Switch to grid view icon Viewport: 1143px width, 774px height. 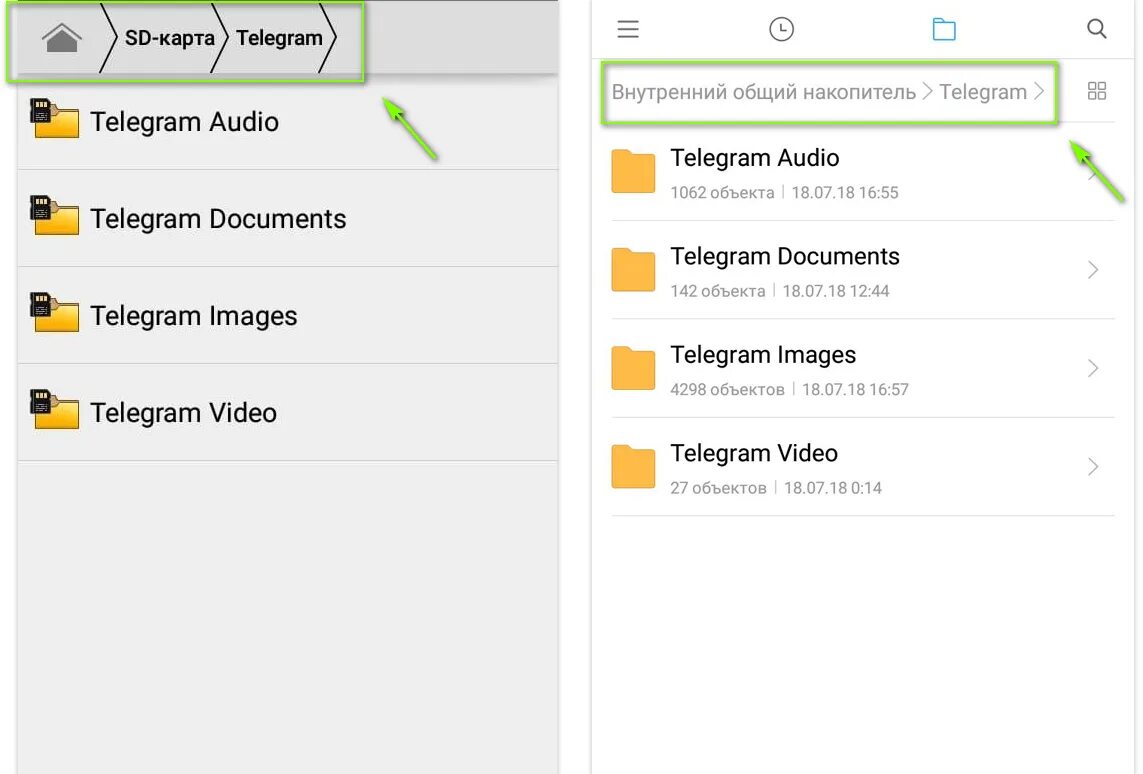pyautogui.click(x=1096, y=90)
